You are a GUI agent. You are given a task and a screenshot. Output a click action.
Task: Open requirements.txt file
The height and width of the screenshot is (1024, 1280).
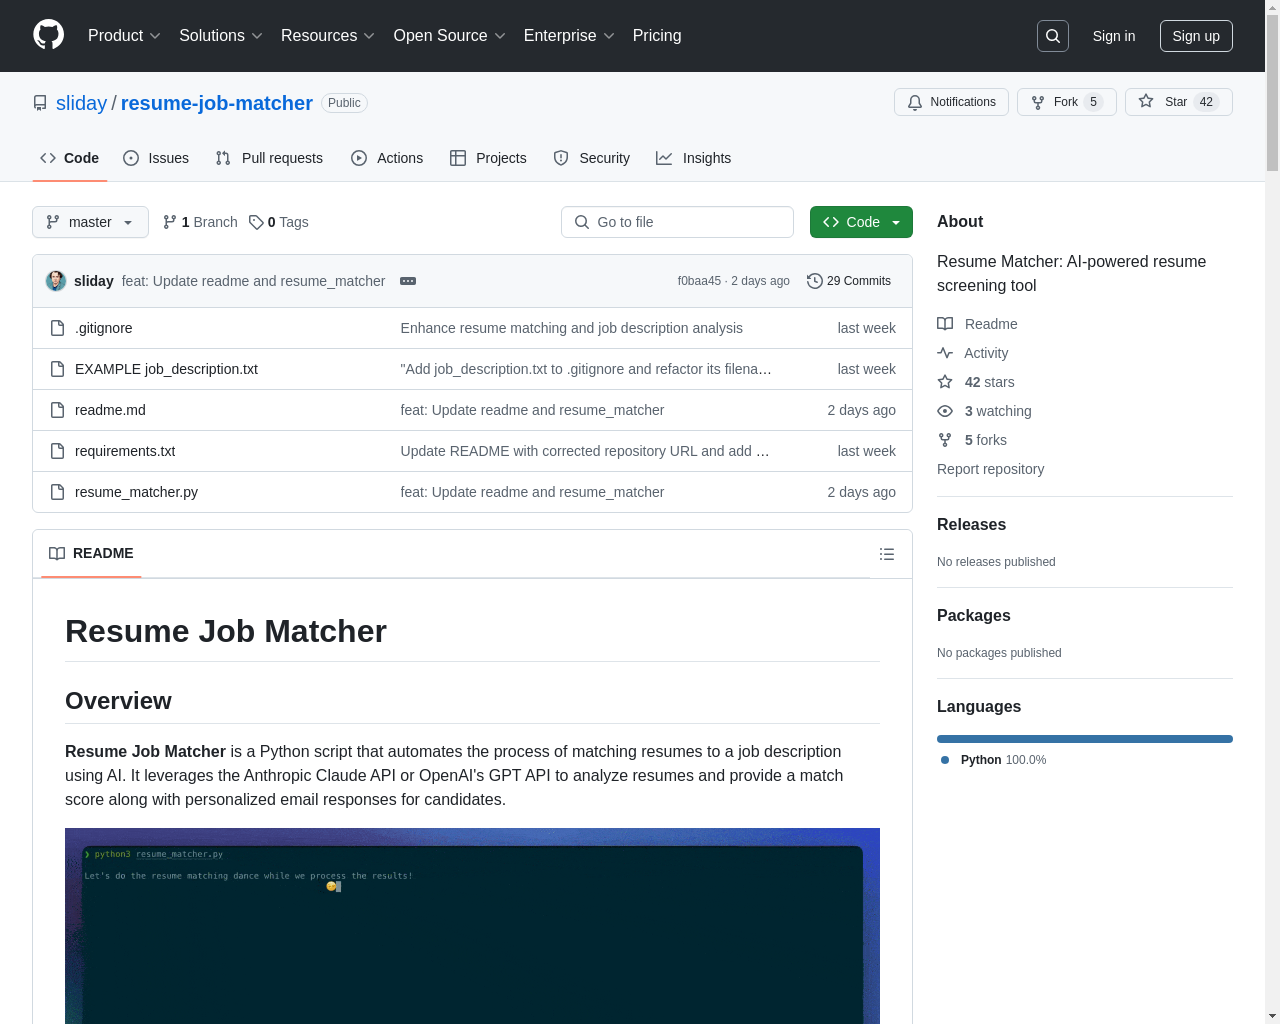click(x=125, y=451)
